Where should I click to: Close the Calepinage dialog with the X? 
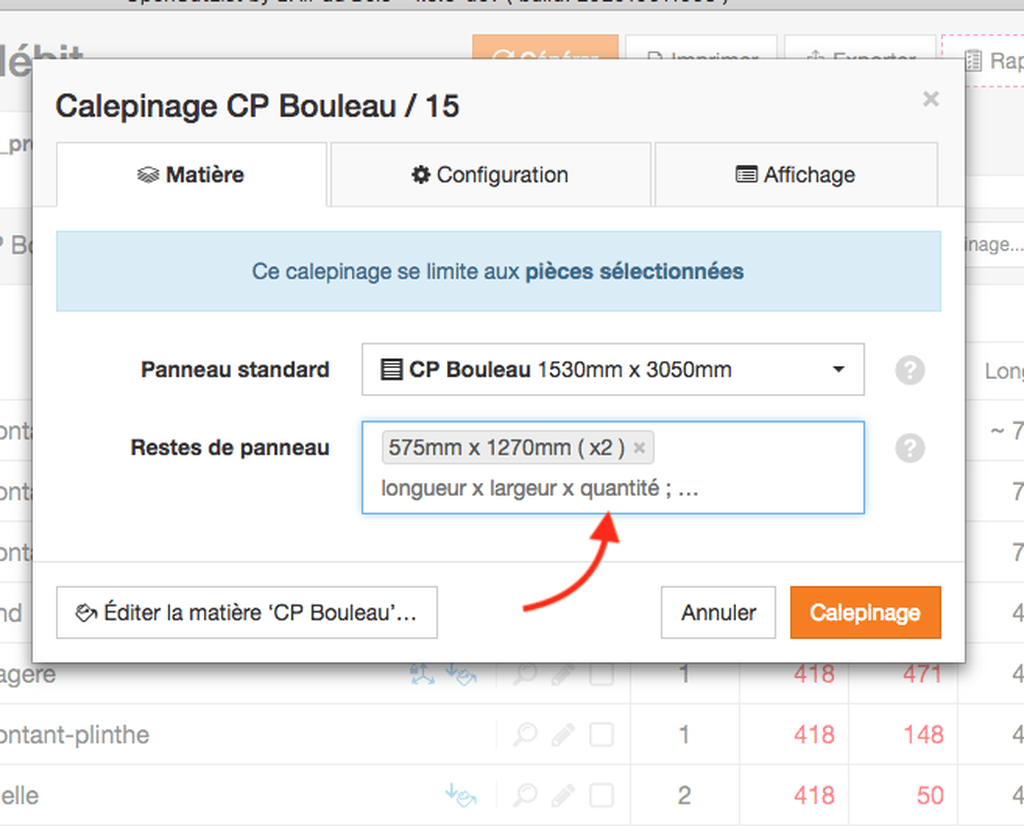(931, 99)
